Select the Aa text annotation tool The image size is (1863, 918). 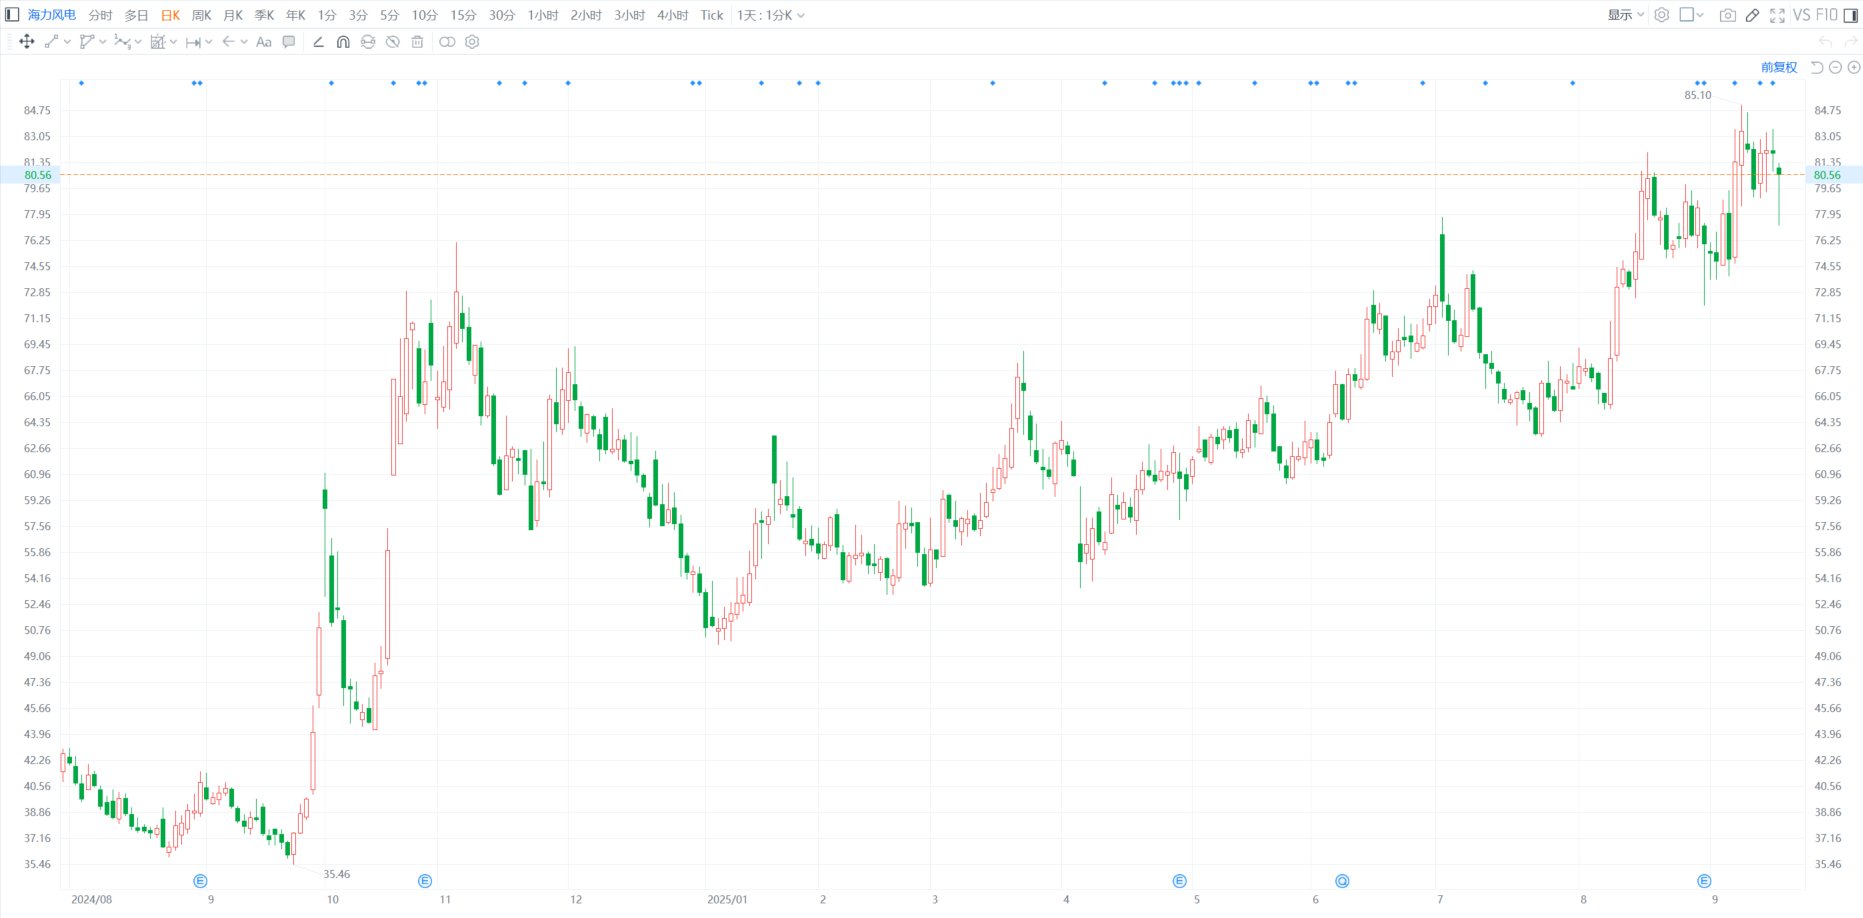(x=264, y=42)
